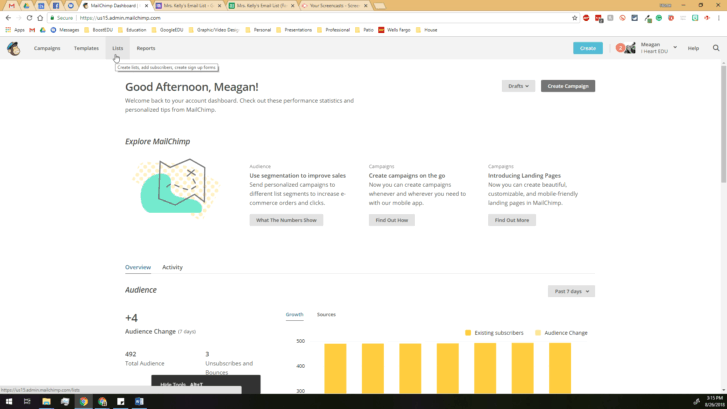Switch to the Activity tab
Image resolution: width=727 pixels, height=409 pixels.
point(172,267)
